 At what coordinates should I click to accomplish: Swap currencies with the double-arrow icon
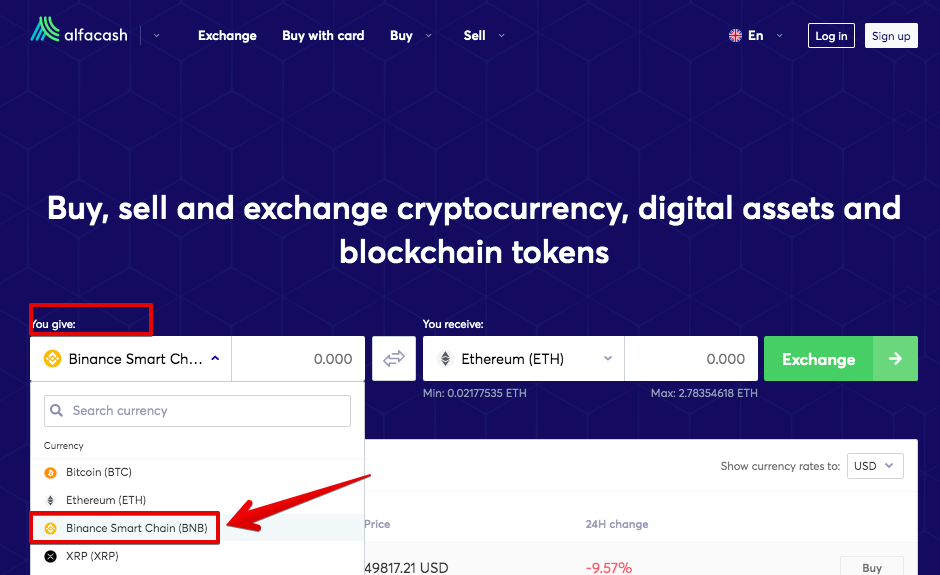pos(394,359)
